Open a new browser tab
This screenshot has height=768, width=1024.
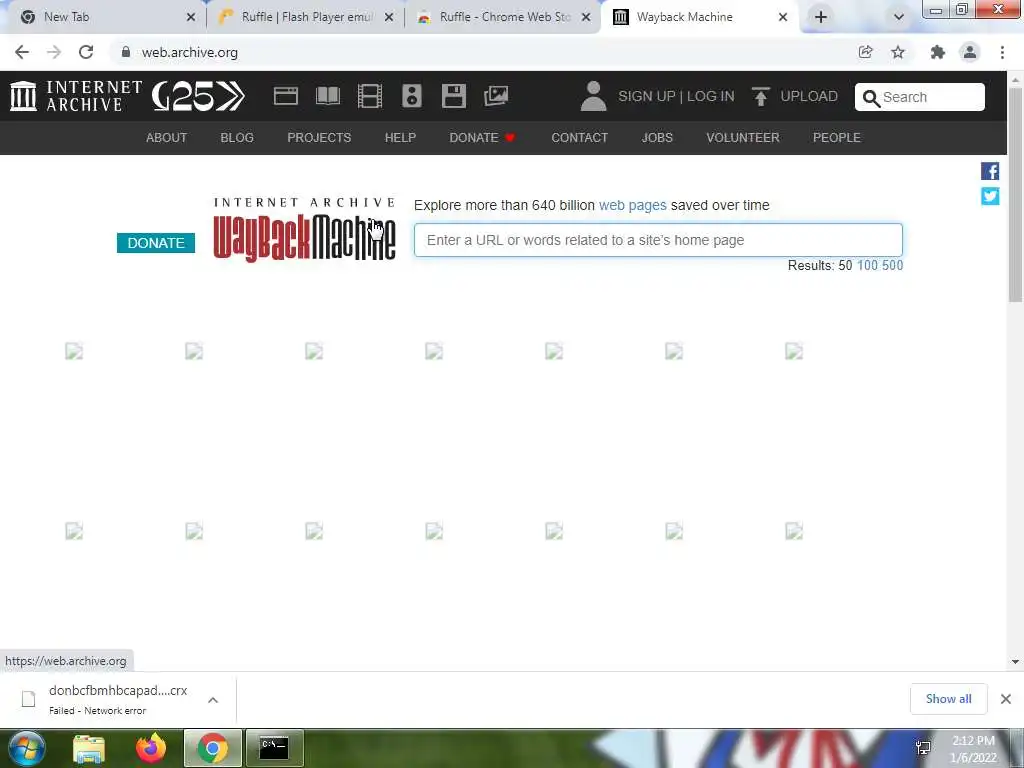click(x=821, y=17)
